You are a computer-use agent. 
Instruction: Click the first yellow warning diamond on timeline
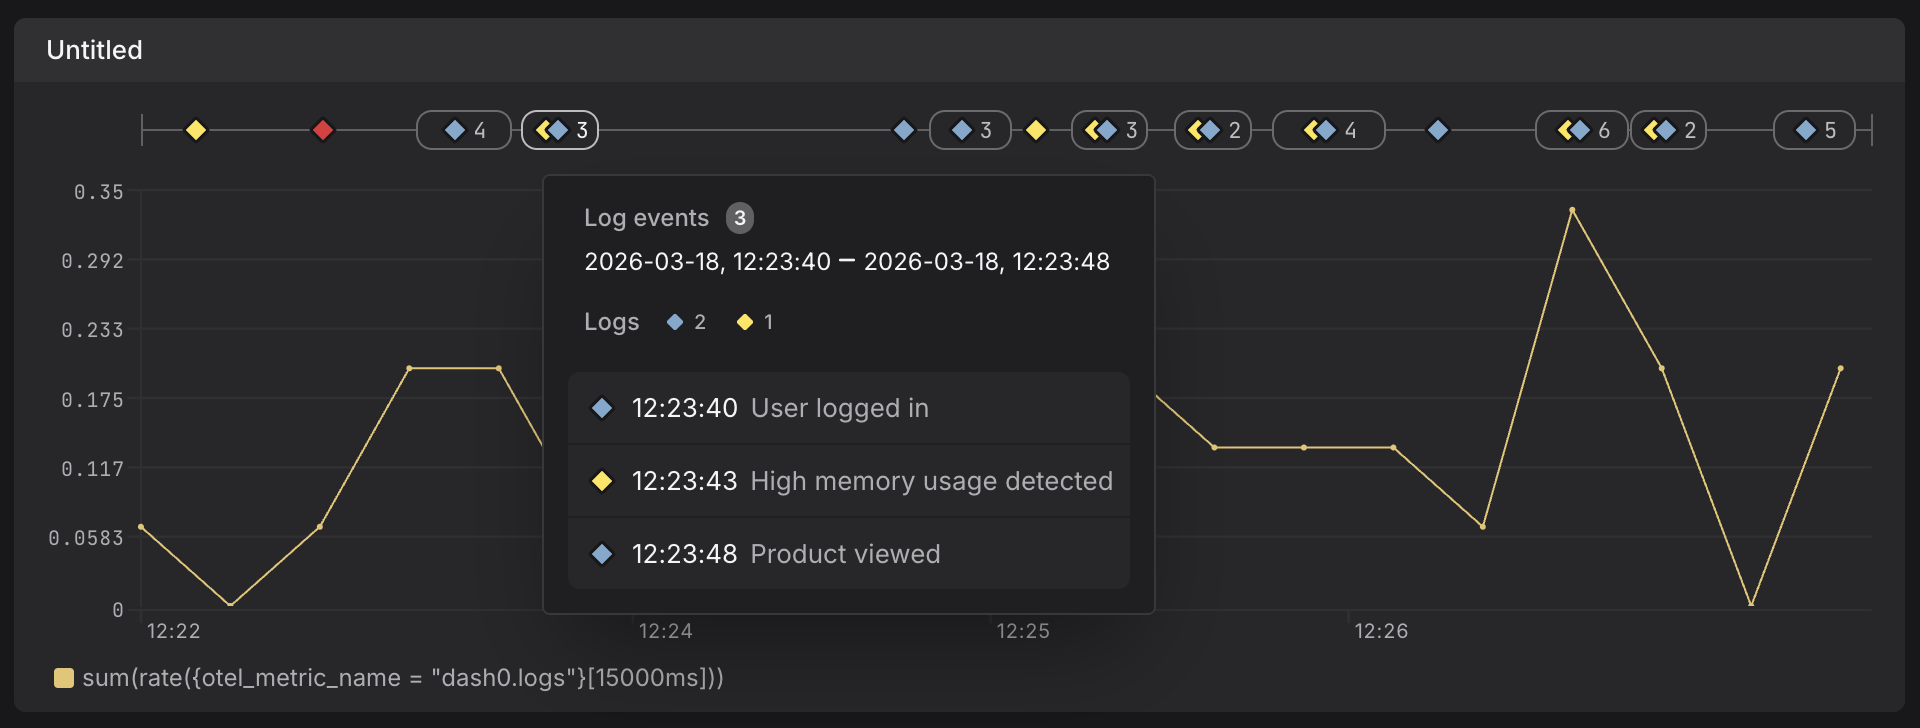click(x=196, y=130)
